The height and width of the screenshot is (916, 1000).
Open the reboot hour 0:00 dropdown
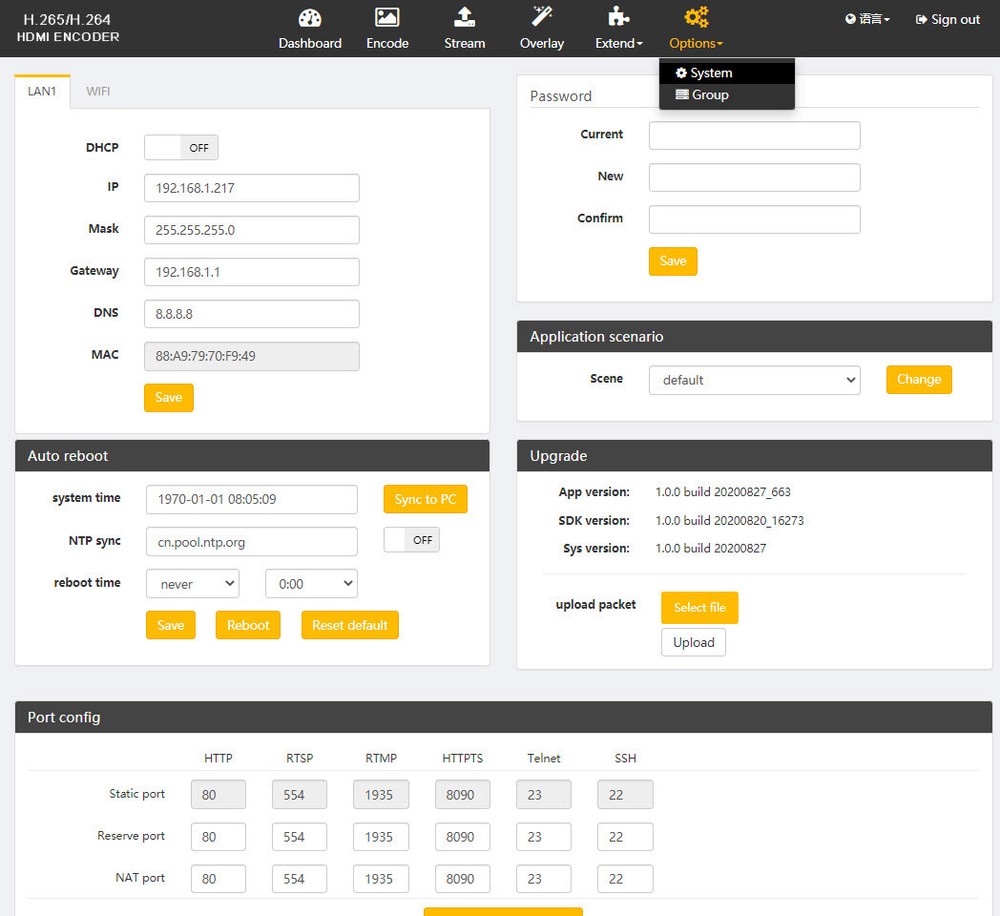click(311, 584)
